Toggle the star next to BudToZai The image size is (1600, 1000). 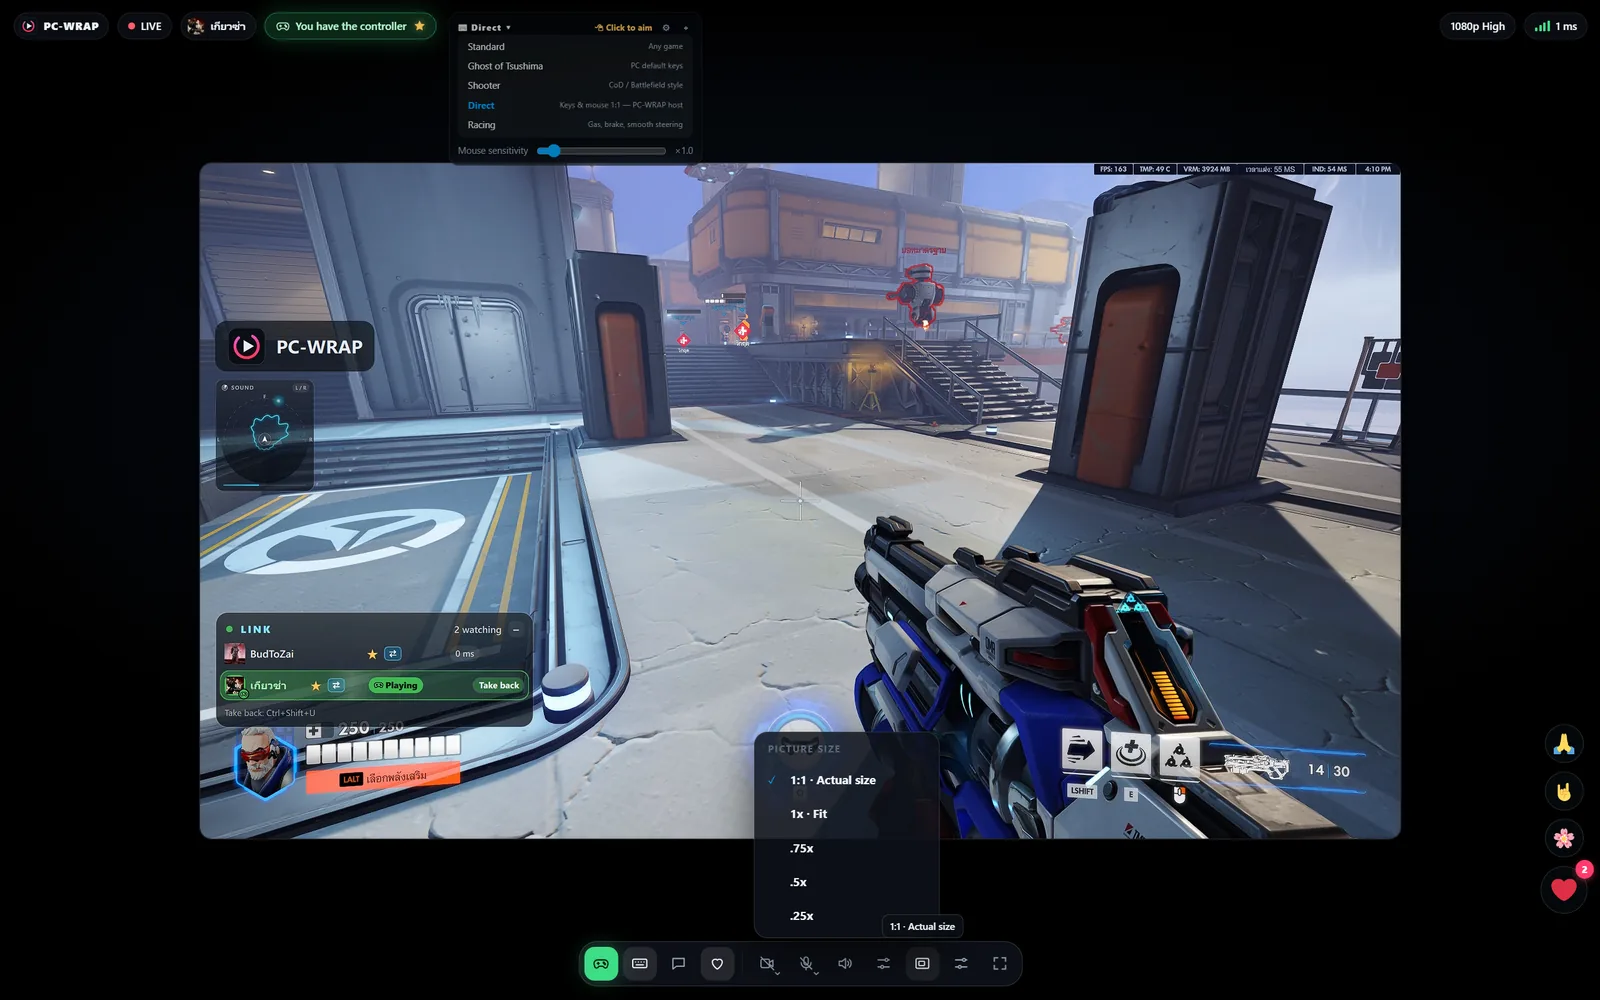point(372,654)
